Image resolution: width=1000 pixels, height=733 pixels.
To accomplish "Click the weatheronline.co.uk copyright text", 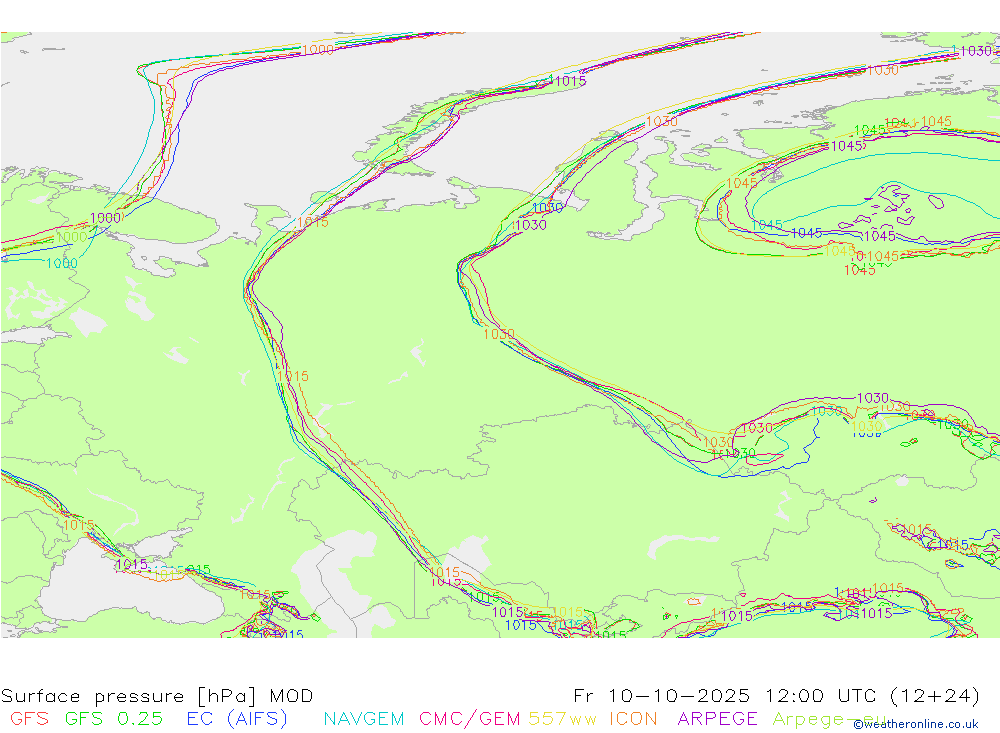I will (916, 724).
